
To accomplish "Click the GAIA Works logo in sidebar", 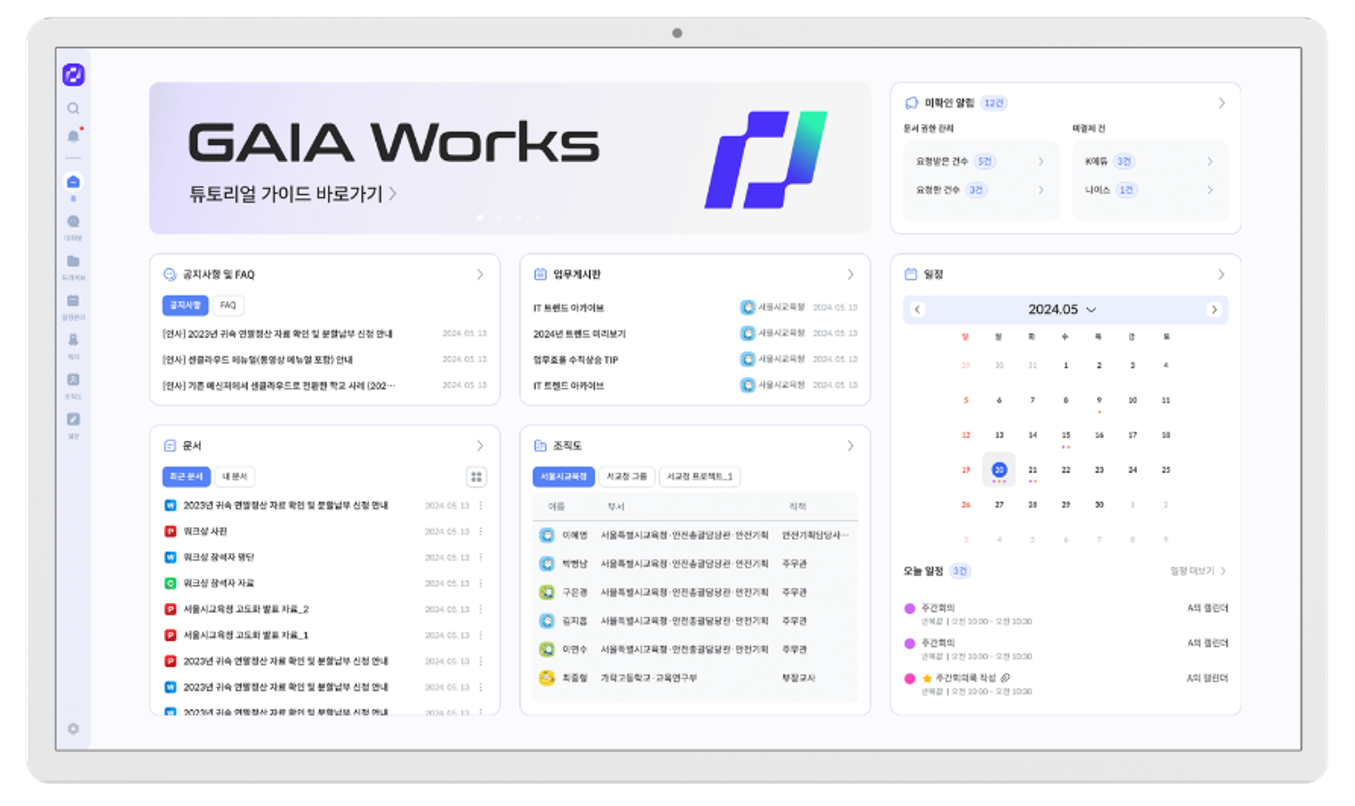I will [x=73, y=75].
